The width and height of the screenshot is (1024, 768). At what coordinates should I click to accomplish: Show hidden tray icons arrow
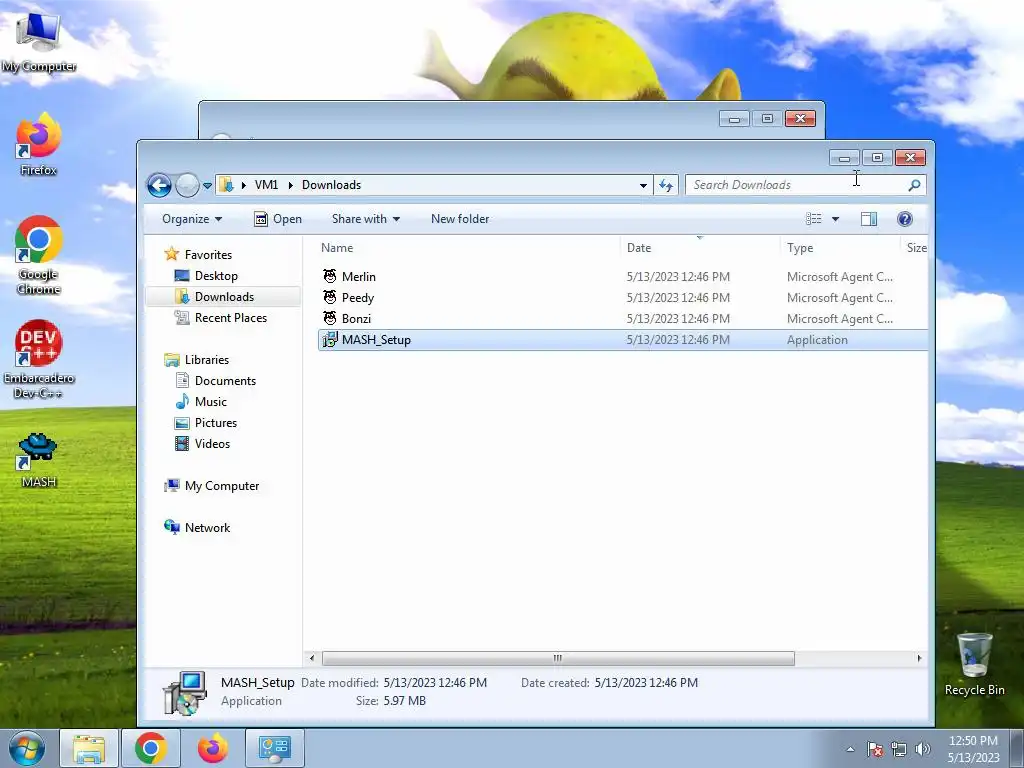850,749
